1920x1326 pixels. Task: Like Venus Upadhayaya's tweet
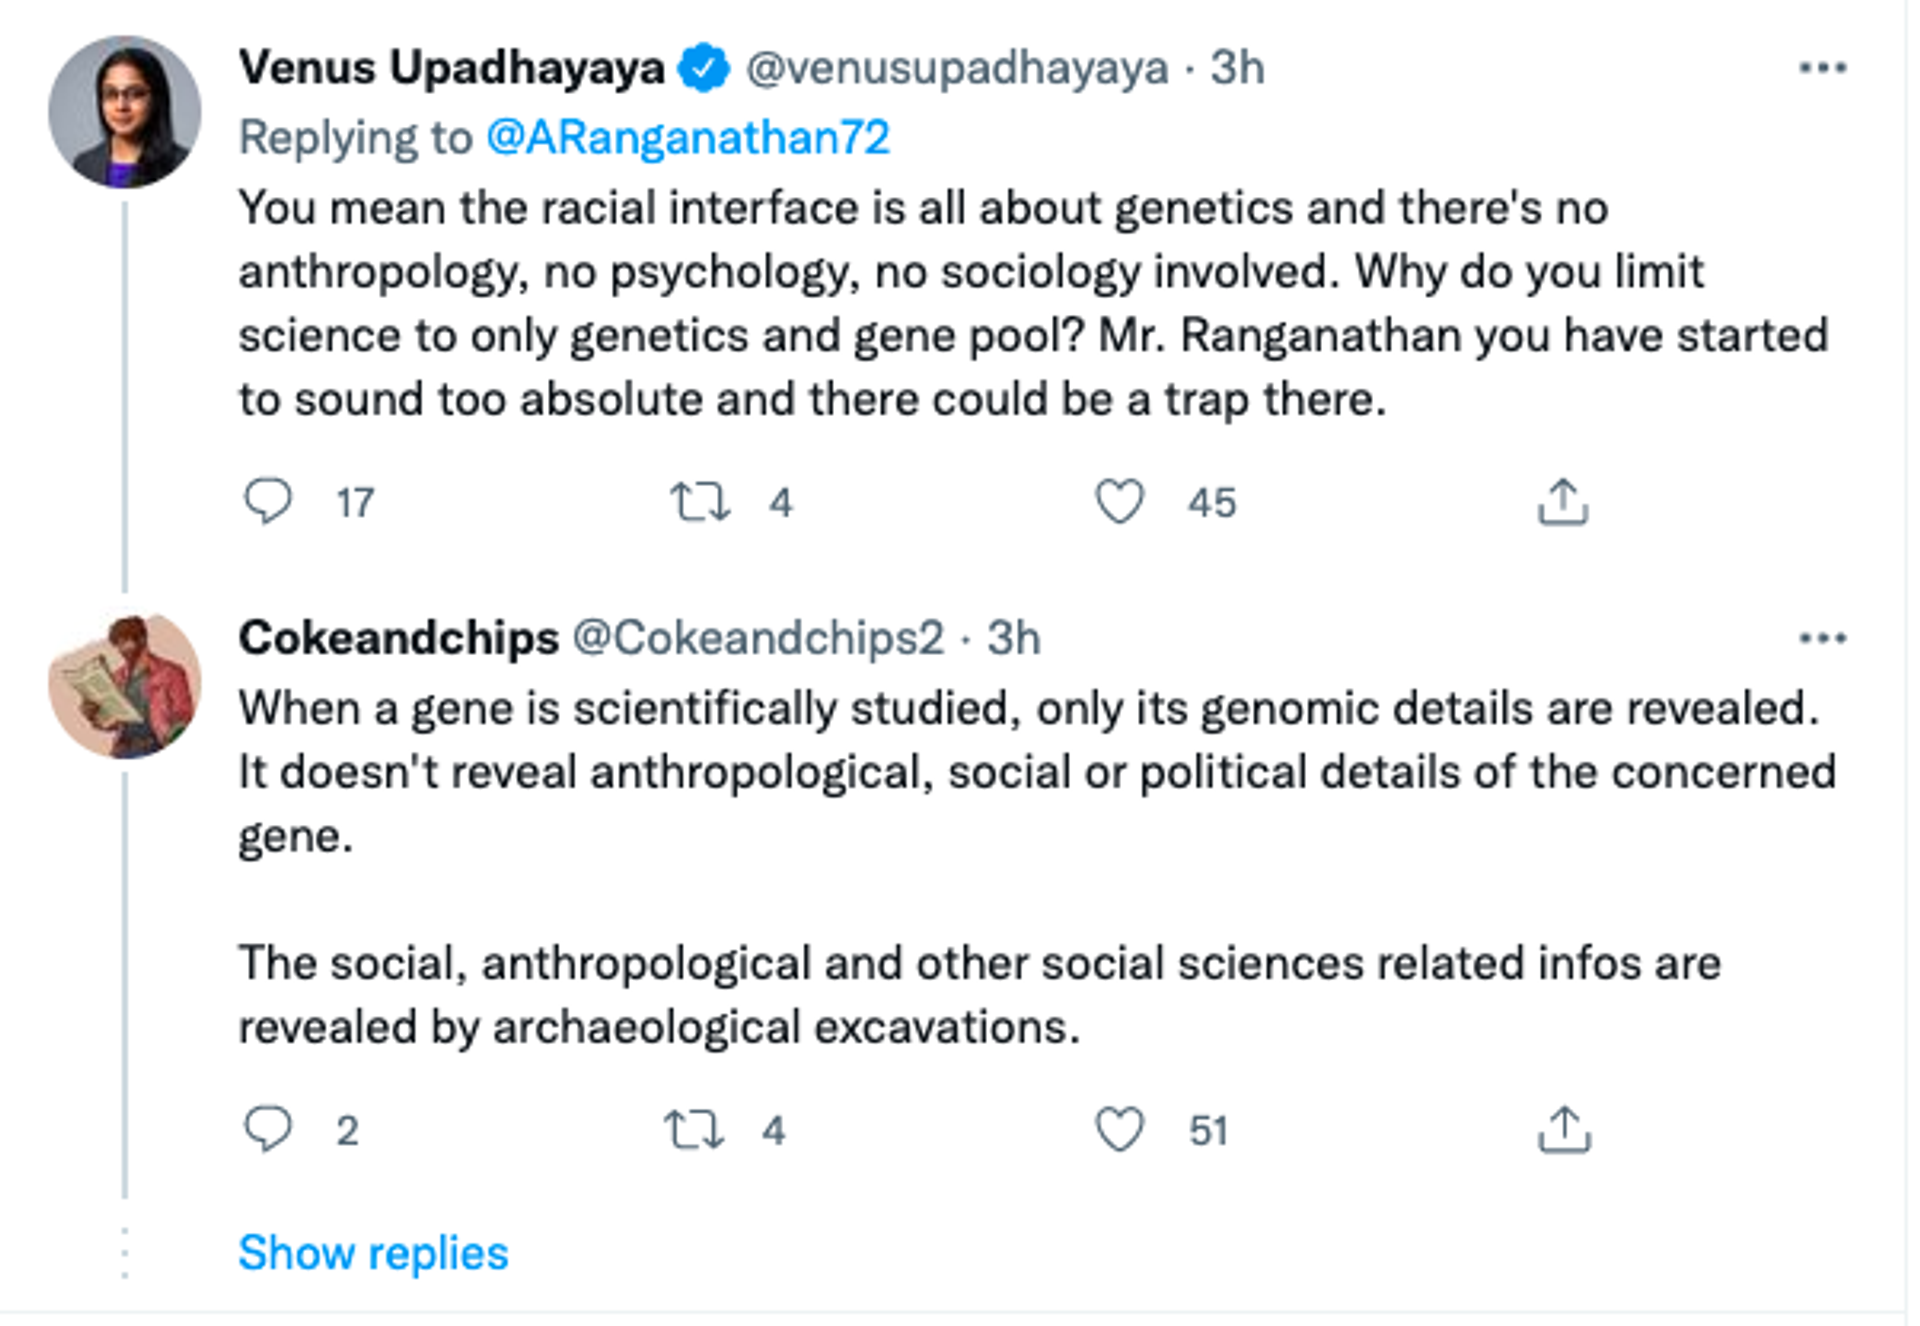(1119, 501)
